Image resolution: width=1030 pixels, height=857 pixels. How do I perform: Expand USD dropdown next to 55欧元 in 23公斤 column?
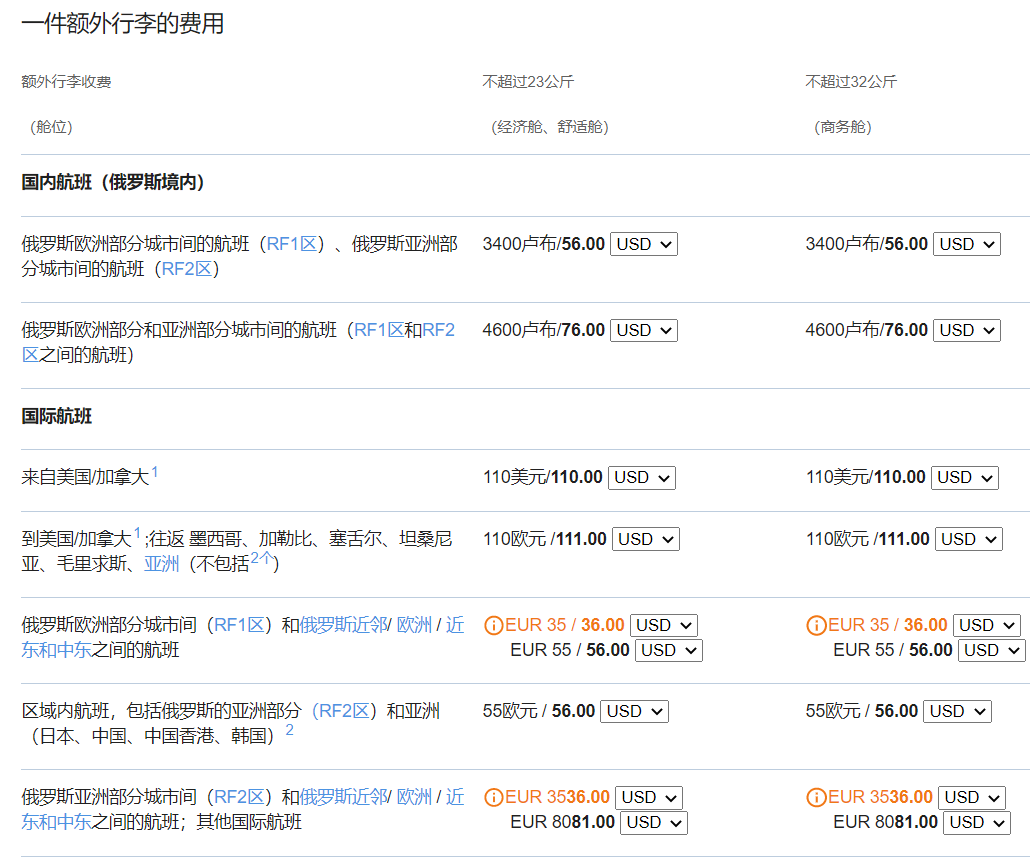click(634, 712)
